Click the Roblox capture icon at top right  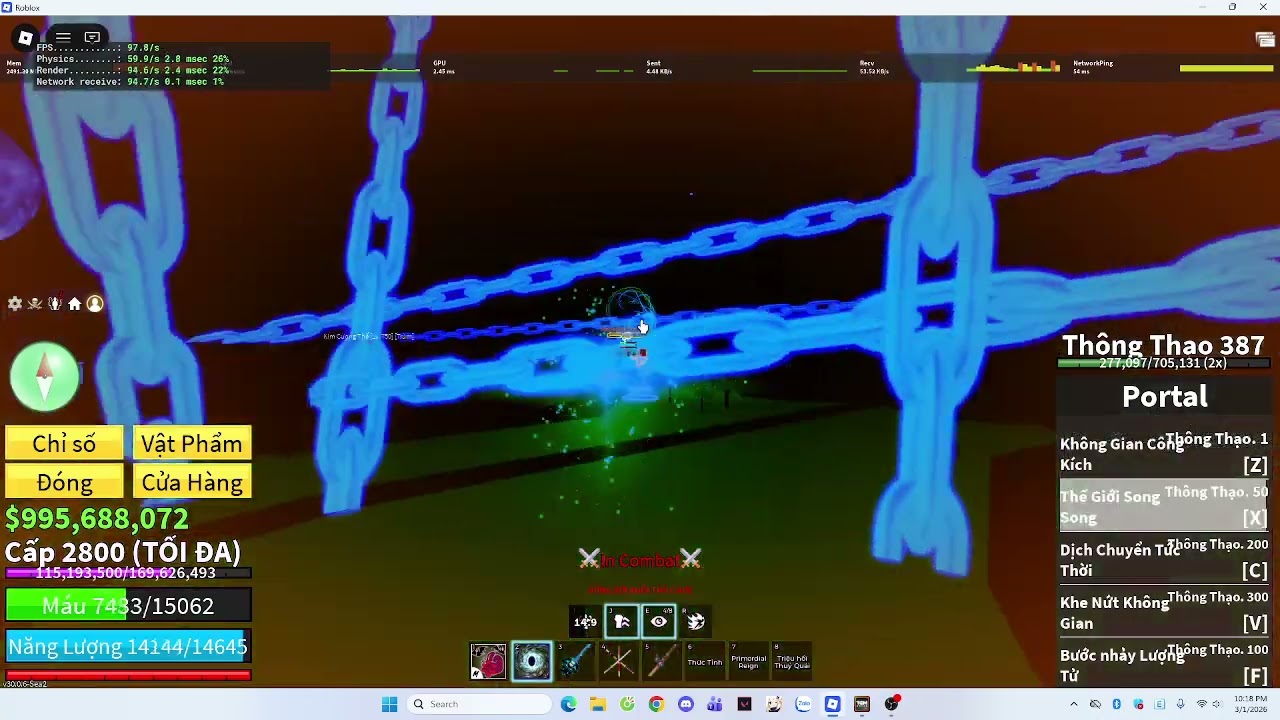click(x=1265, y=39)
